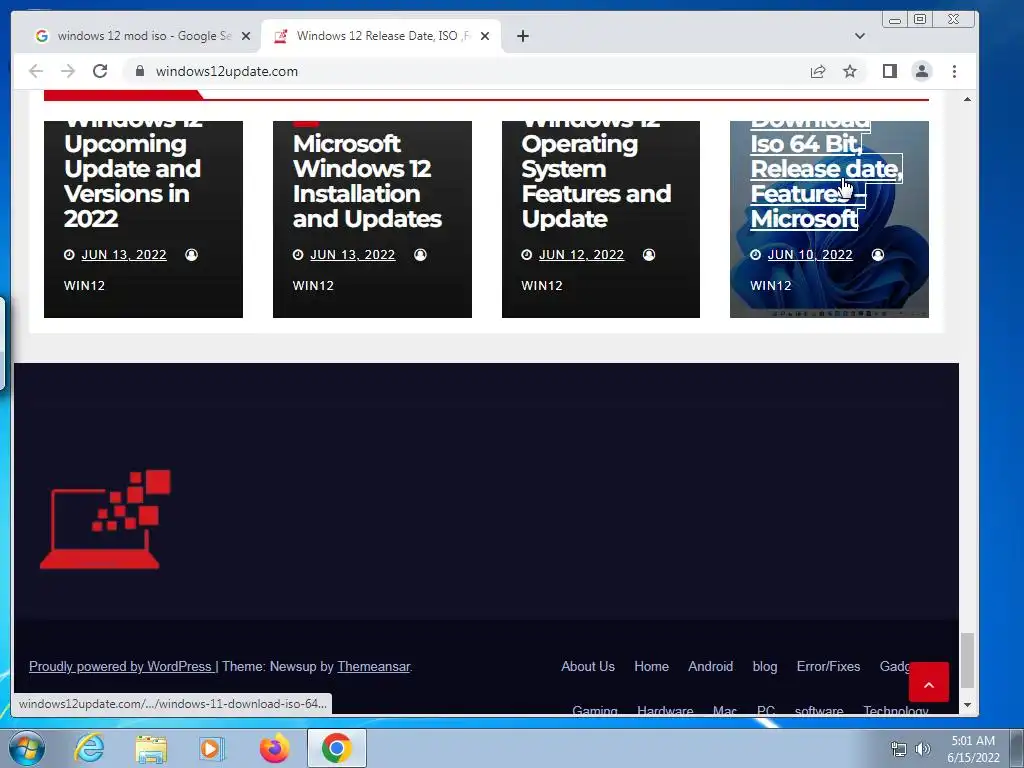Open Error/Fixes footer category

[x=828, y=666]
